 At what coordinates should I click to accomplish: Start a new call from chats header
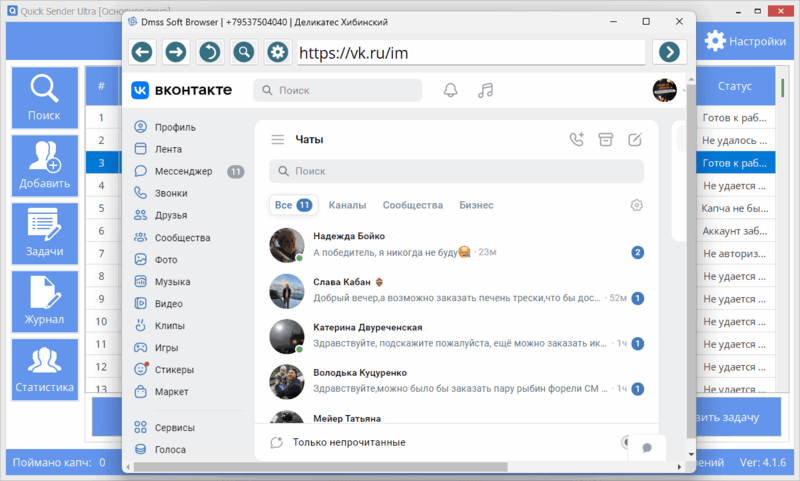[x=576, y=140]
